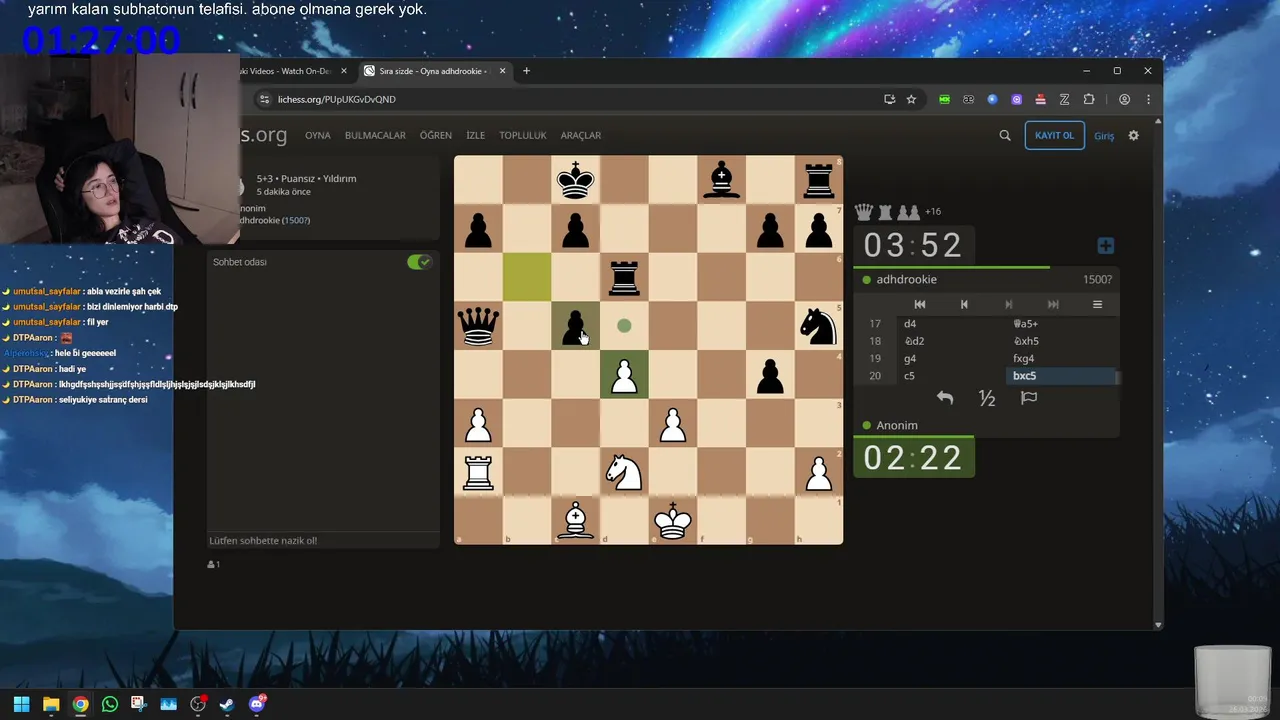Switch to the Videos Watch On-Demand tab
The width and height of the screenshot is (1280, 720).
point(296,71)
